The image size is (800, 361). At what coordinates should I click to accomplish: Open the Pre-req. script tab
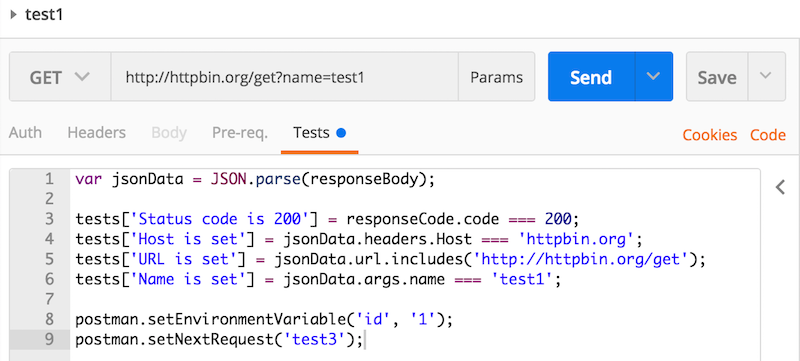[240, 134]
